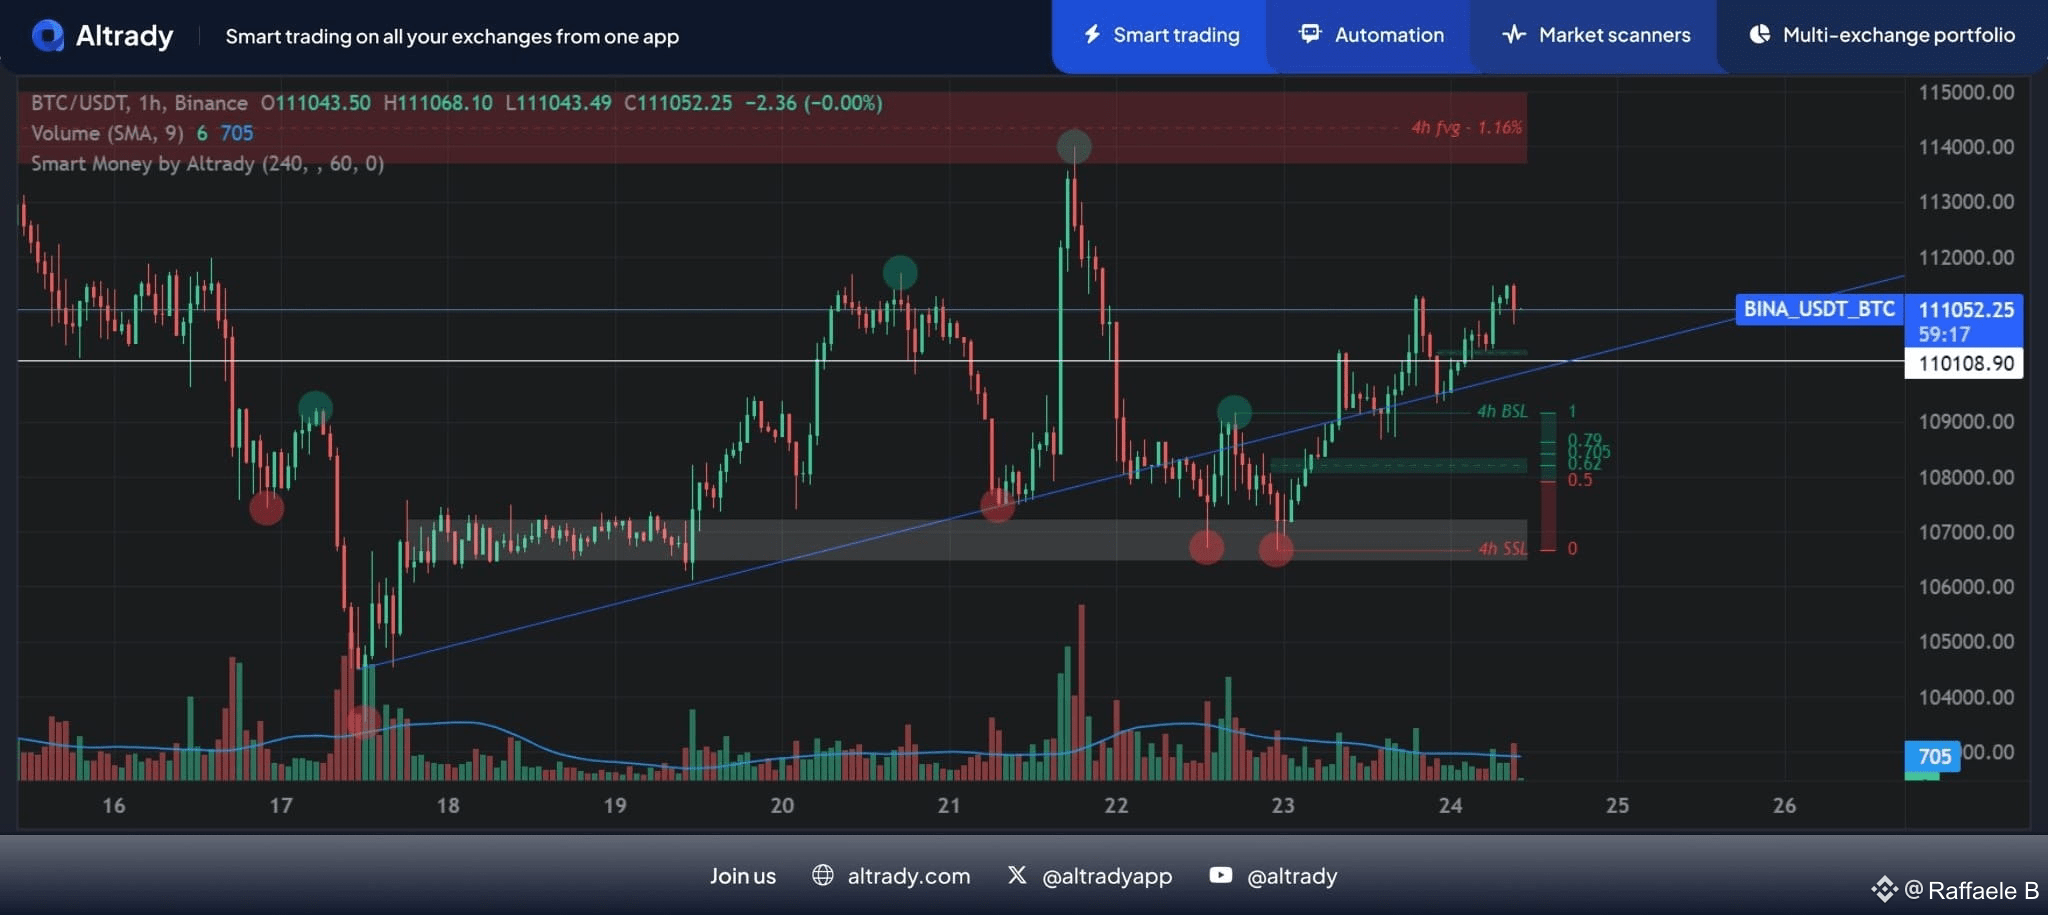Click the 4h BSL label
The height and width of the screenshot is (915, 2048).
[1502, 411]
